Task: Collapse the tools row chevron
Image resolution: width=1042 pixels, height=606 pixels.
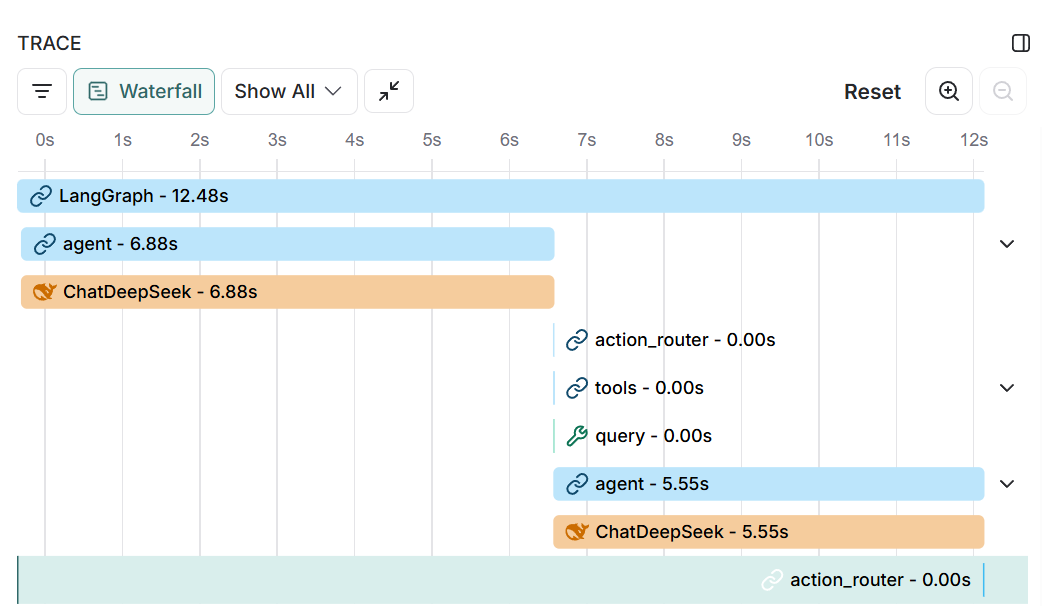Action: [1007, 388]
